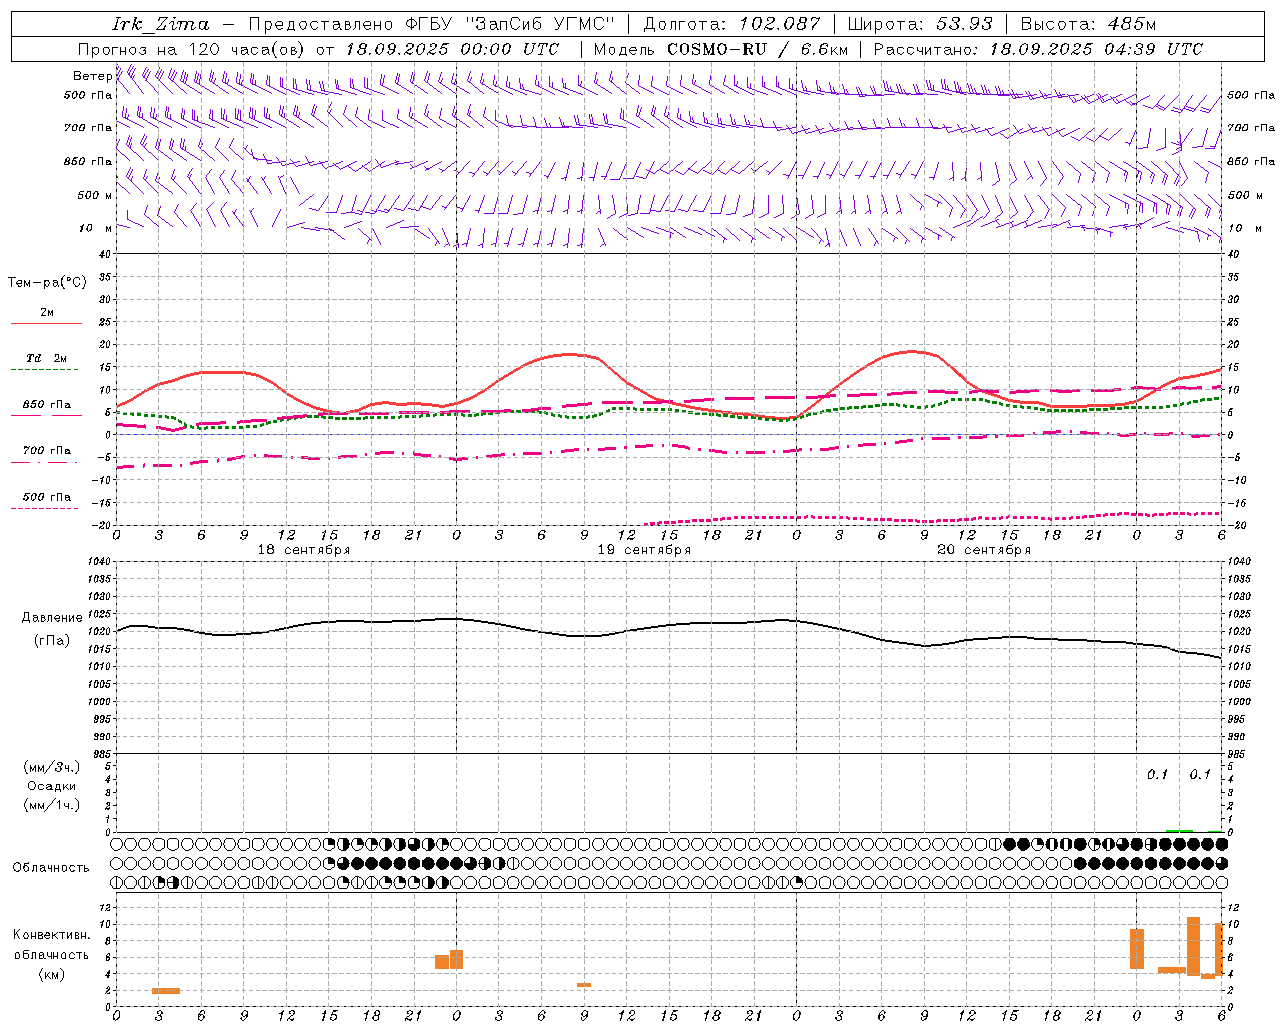Click the Тем-ра(°C) axis title

[47, 283]
